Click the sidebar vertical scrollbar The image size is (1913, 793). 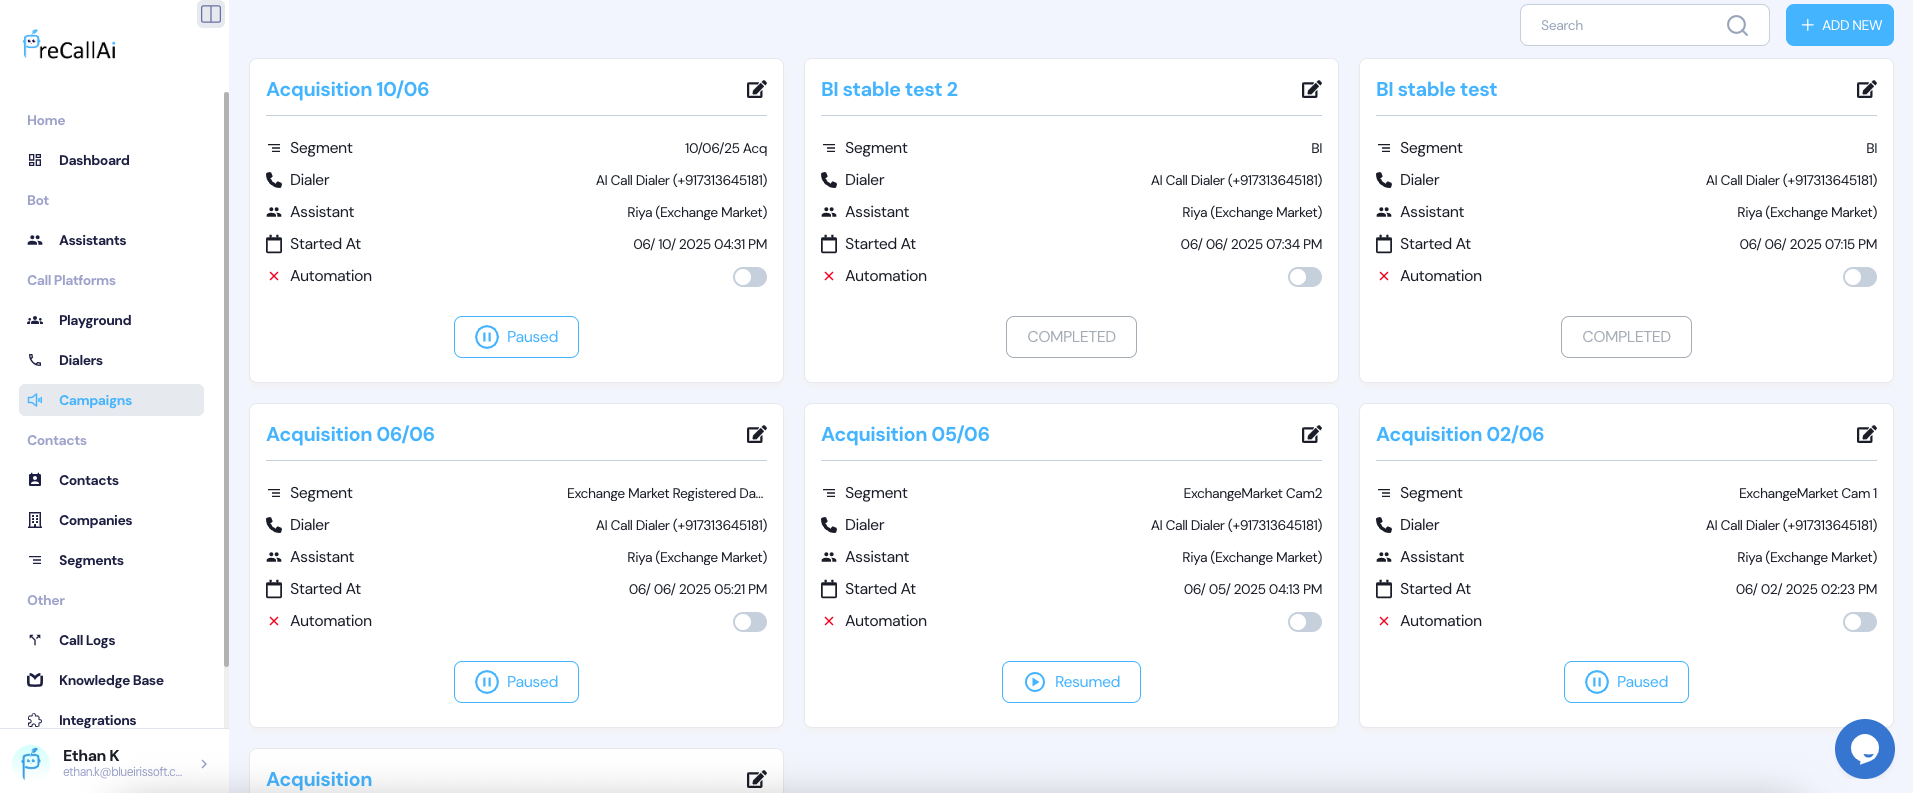point(226,380)
